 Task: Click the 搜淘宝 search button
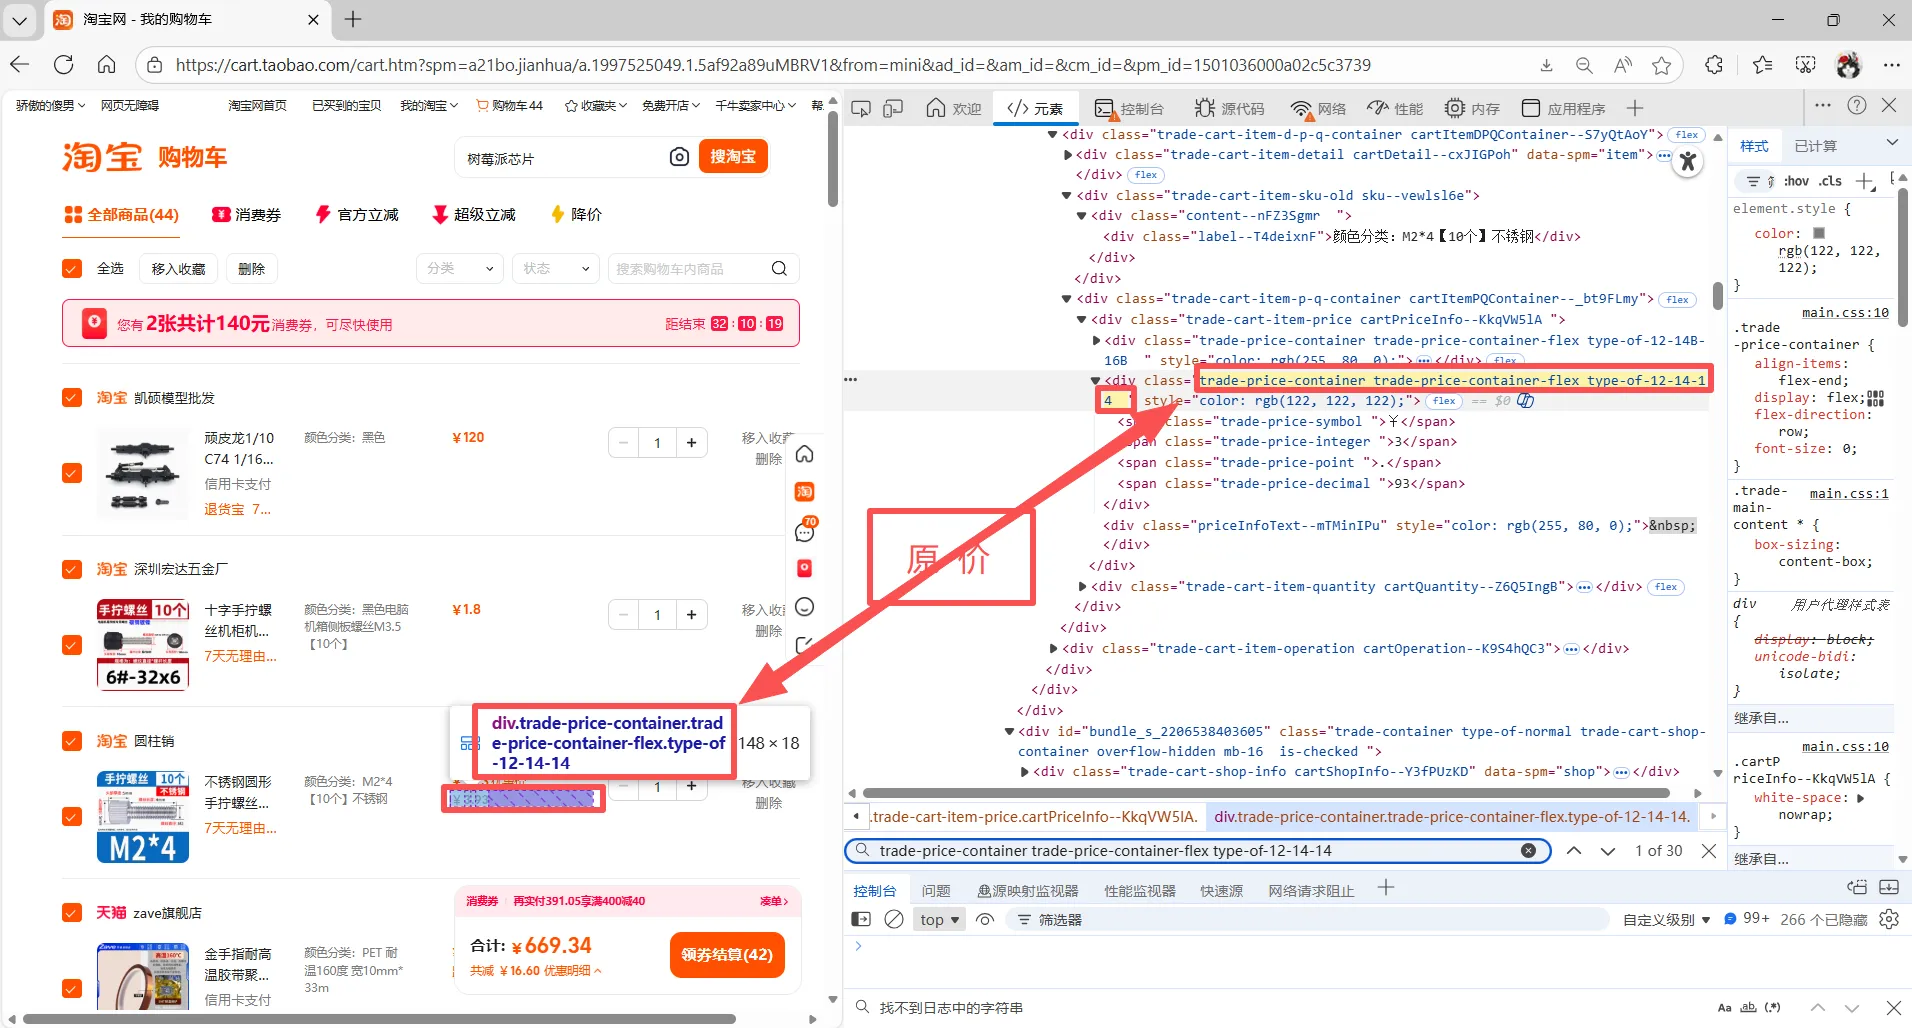733,156
